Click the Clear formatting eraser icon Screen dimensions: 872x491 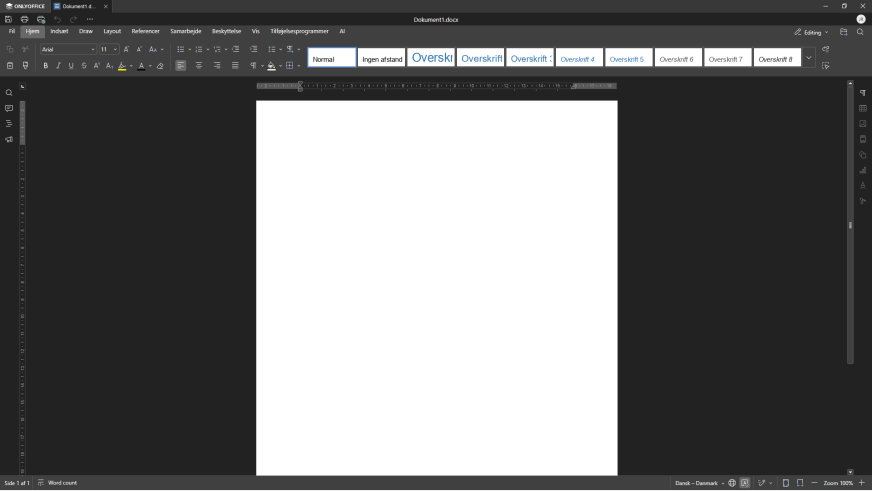[160, 66]
